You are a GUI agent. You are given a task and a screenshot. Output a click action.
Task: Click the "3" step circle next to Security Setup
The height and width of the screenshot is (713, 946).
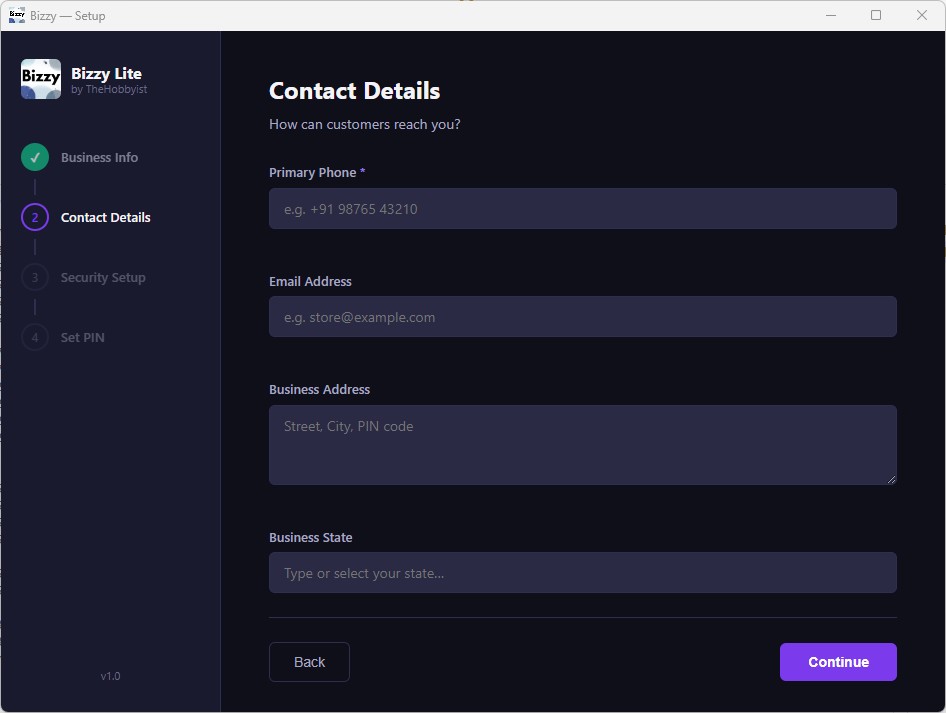pos(34,277)
